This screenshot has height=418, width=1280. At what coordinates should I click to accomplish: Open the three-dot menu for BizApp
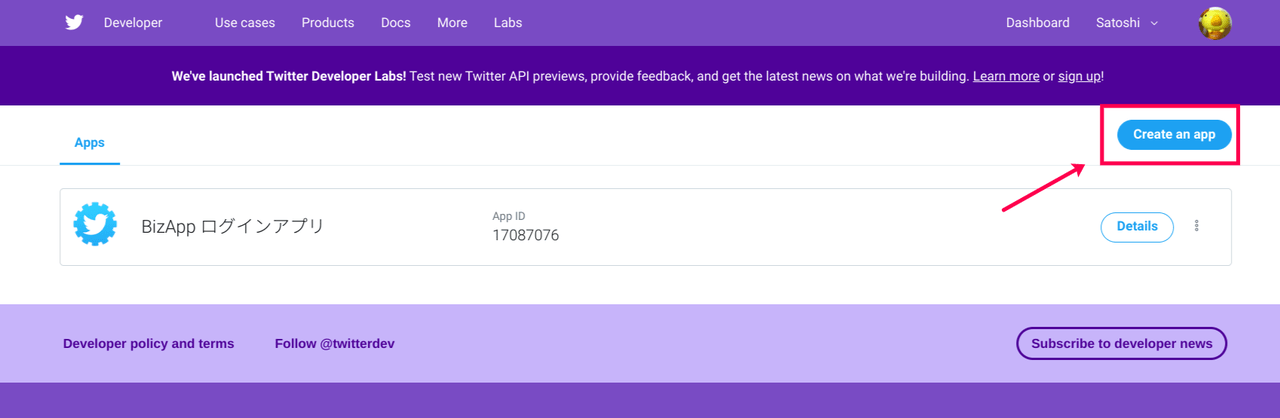point(1197,226)
